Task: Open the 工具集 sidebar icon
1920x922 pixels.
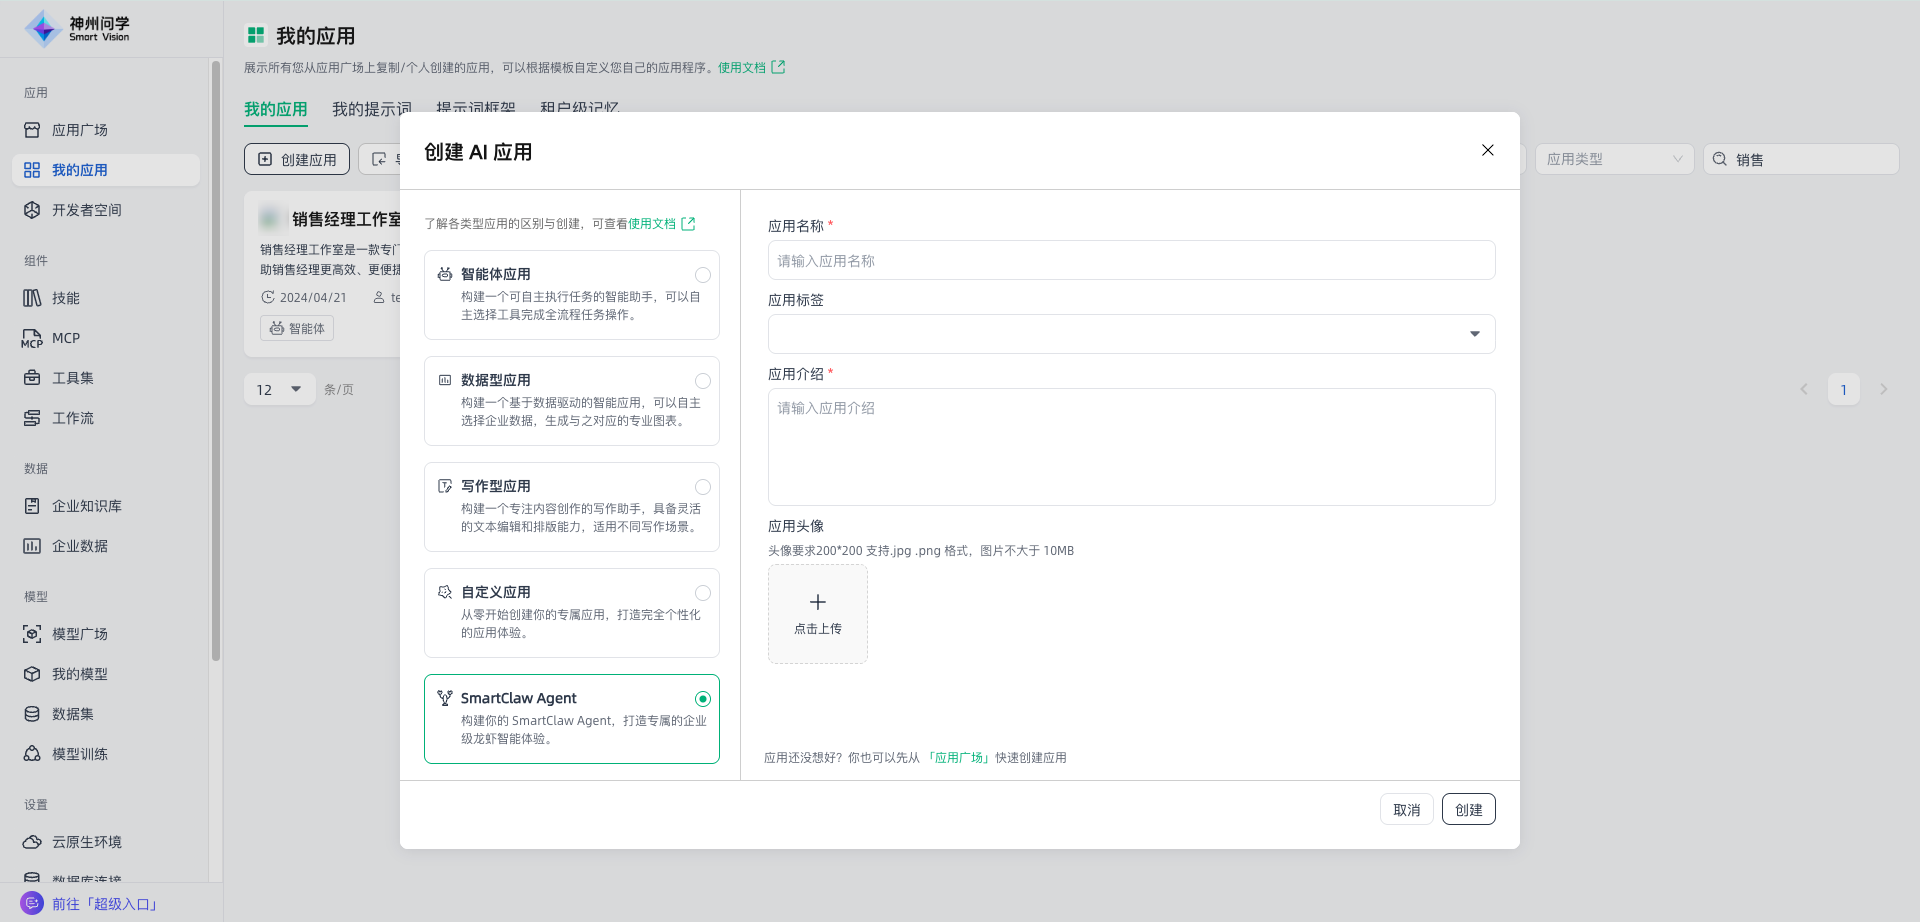Action: pos(32,378)
